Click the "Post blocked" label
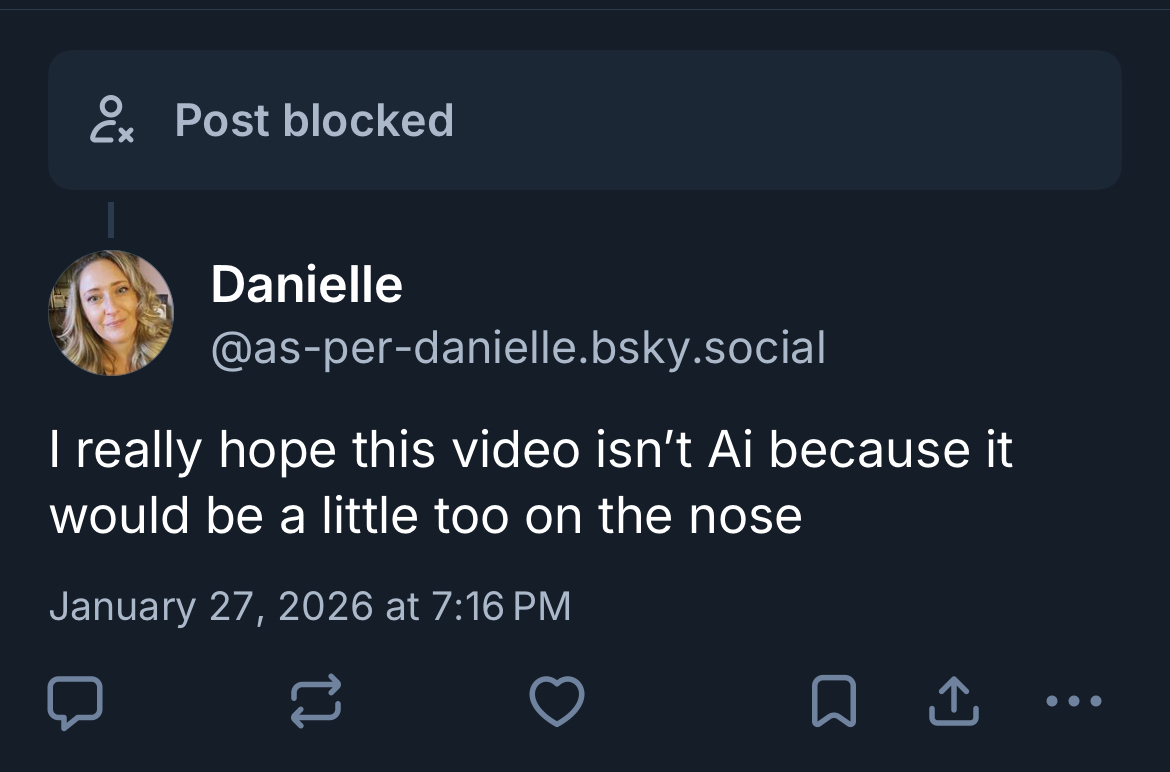Image resolution: width=1170 pixels, height=772 pixels. point(314,120)
